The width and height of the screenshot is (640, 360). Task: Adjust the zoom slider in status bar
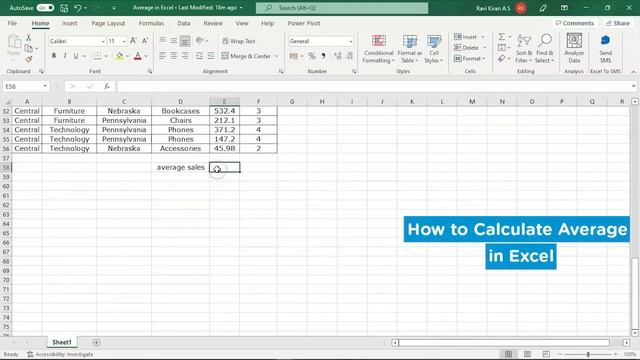point(588,354)
